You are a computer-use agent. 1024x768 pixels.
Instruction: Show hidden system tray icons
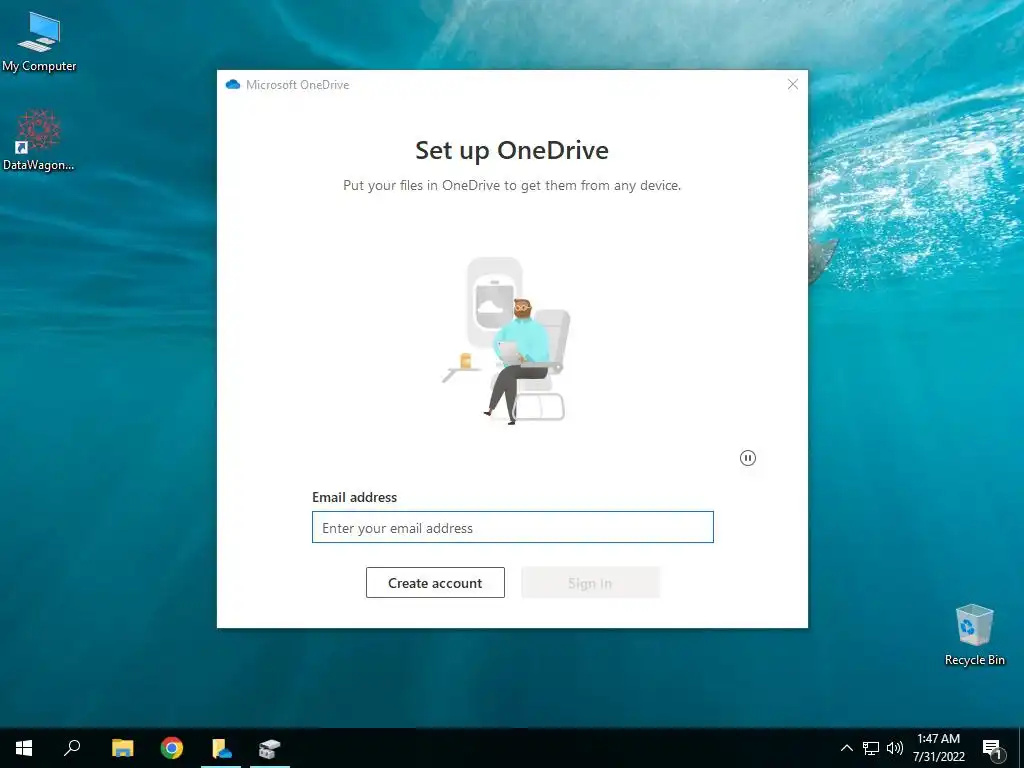846,748
